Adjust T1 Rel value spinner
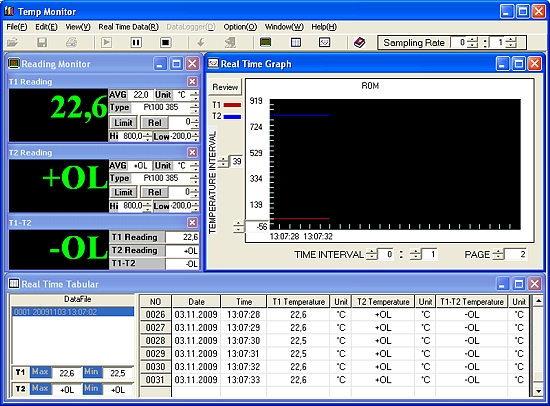 195,122
